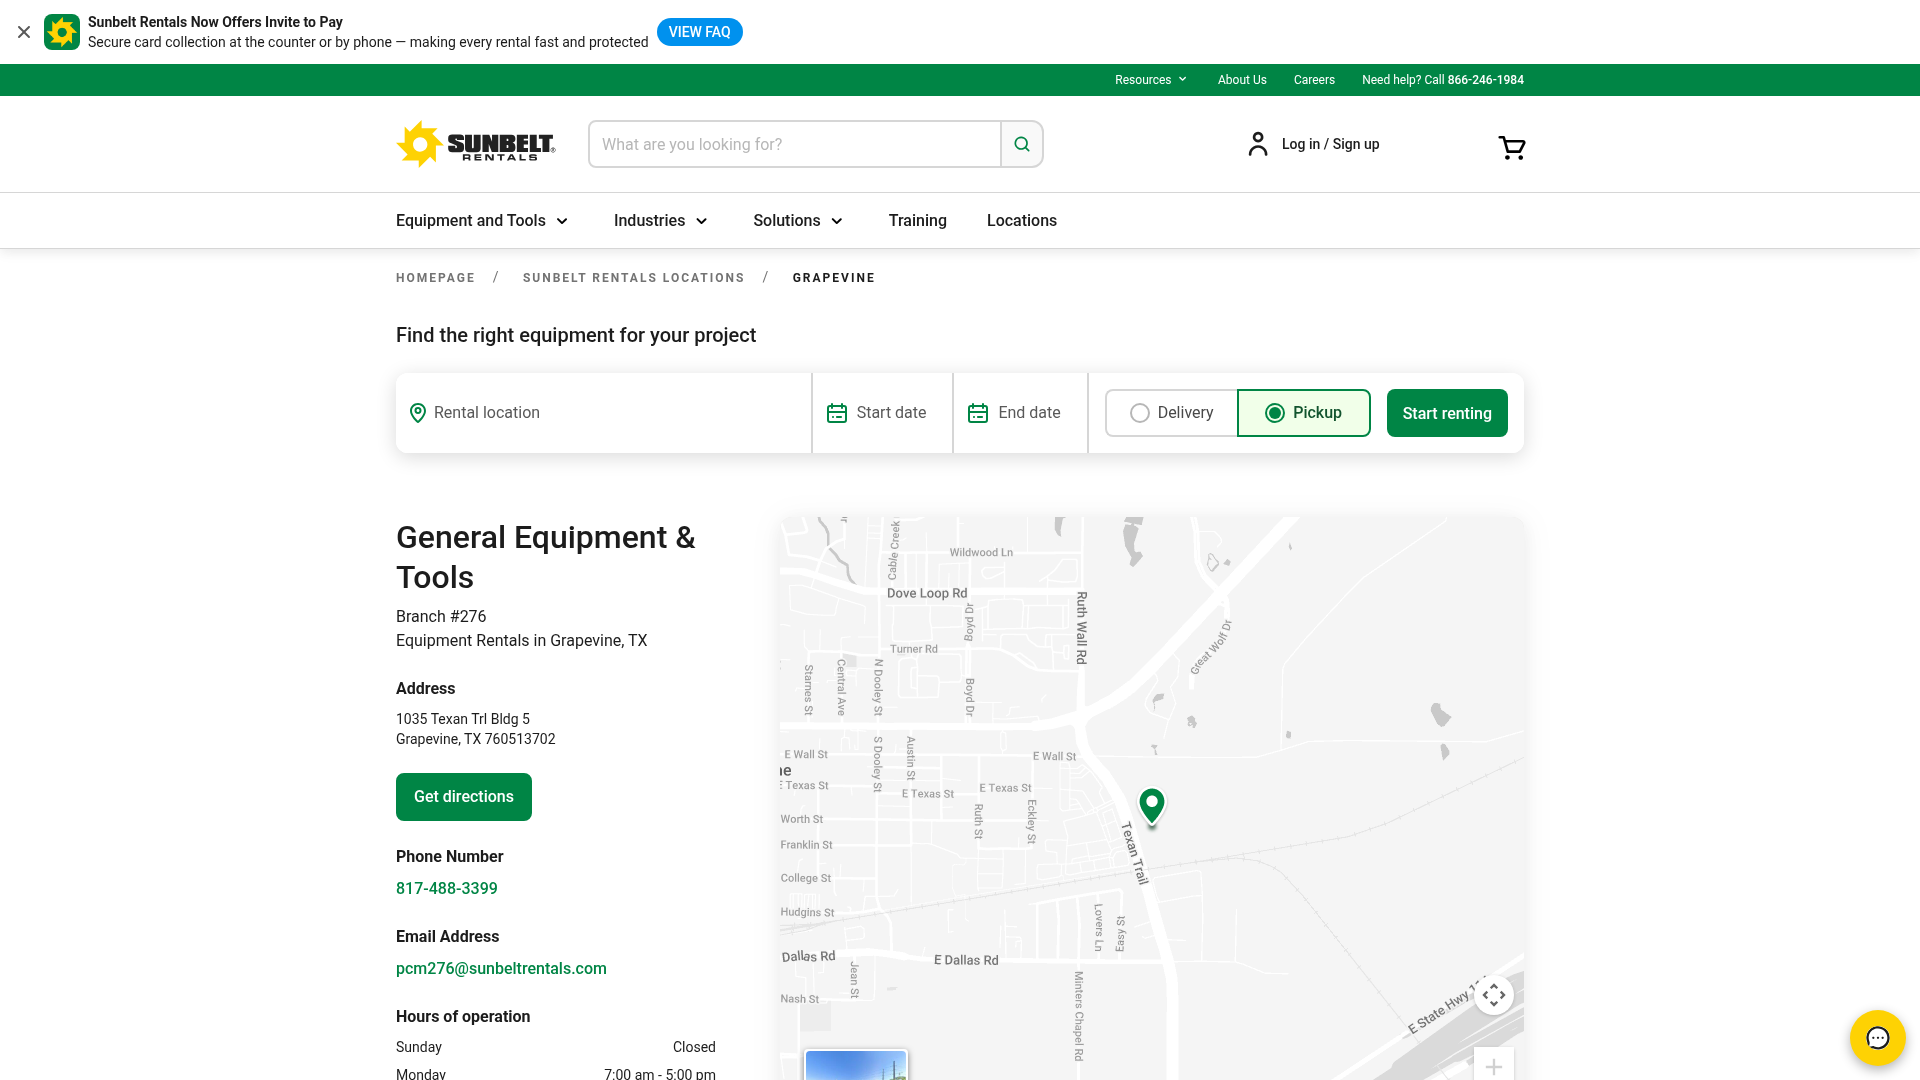The height and width of the screenshot is (1080, 1920).
Task: Click the map zoom-in plus control
Action: pyautogui.click(x=1494, y=1066)
